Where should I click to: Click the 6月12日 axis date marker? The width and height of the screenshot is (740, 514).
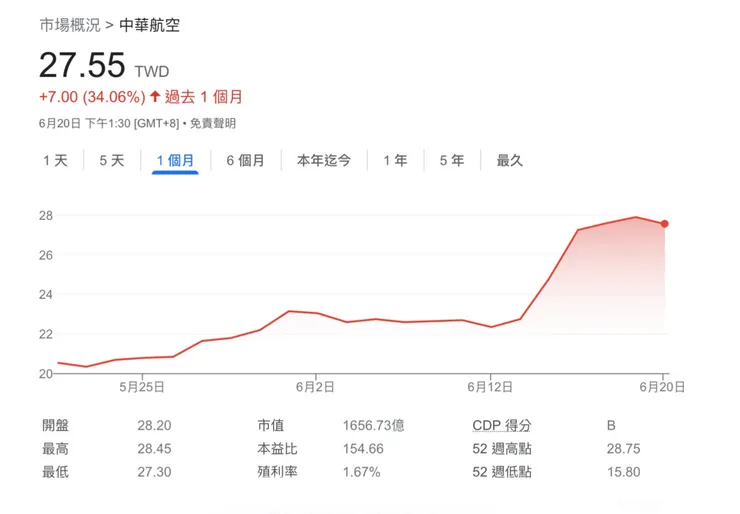coord(490,387)
